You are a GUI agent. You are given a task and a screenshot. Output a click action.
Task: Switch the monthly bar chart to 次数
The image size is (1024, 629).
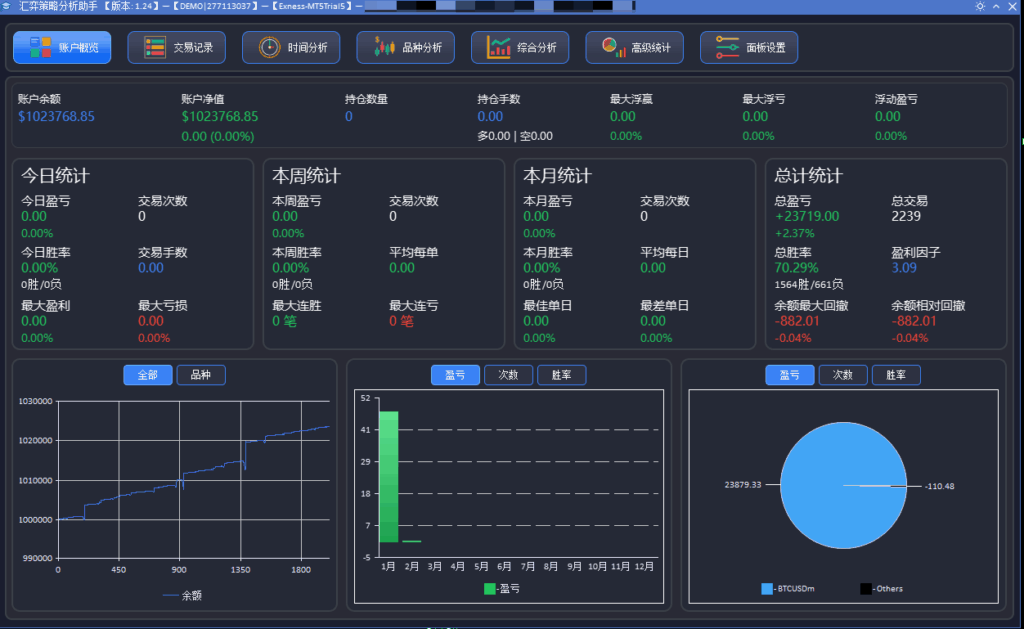point(508,375)
